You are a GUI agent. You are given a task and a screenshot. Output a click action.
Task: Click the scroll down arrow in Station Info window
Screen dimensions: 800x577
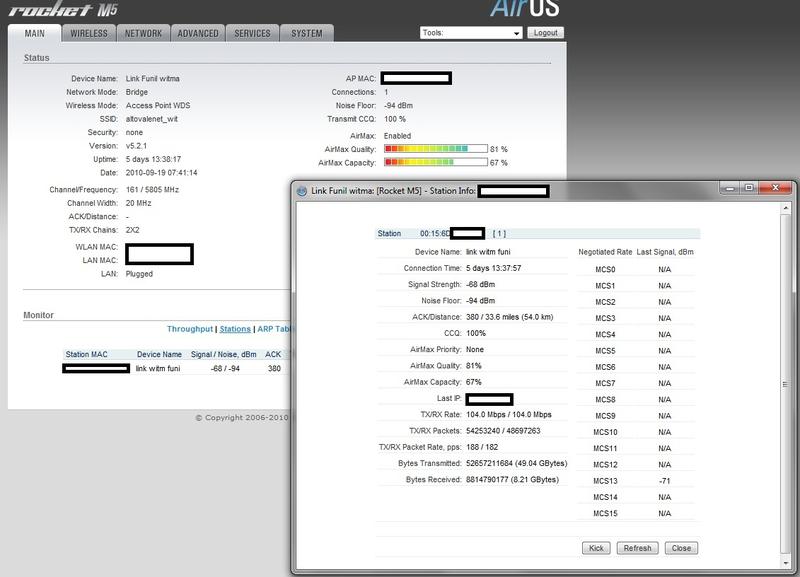(x=785, y=563)
